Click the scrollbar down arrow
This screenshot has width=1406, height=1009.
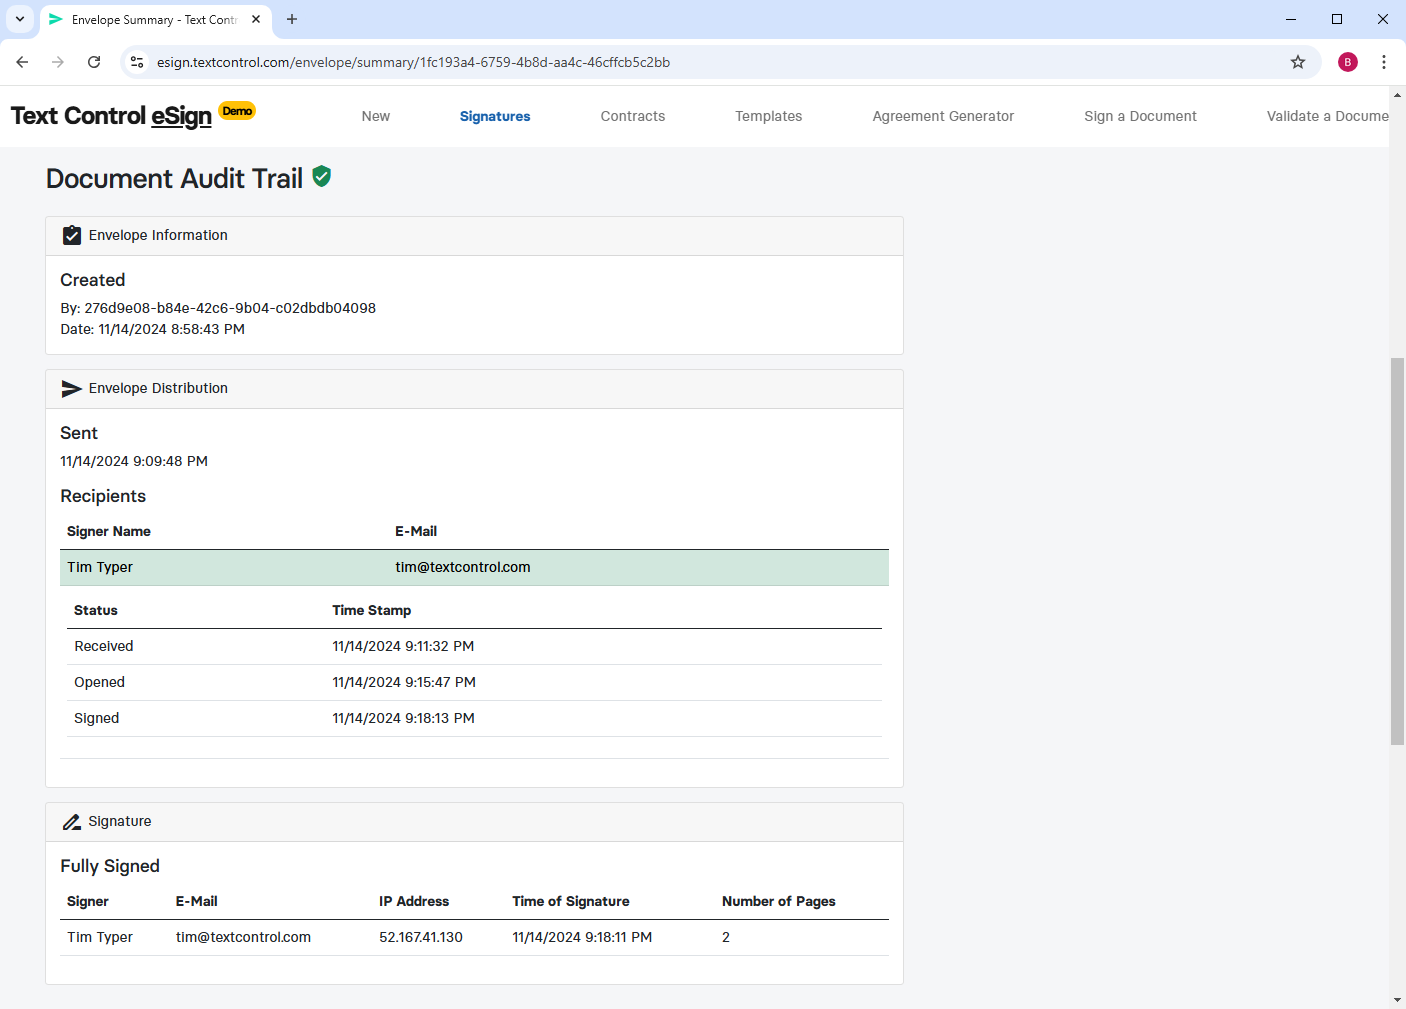(x=1397, y=1000)
